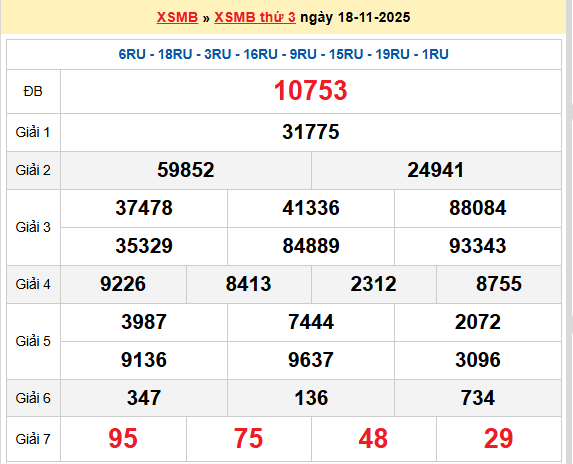Select Giải 2 number 59852
This screenshot has height=464, width=573.
186,170
